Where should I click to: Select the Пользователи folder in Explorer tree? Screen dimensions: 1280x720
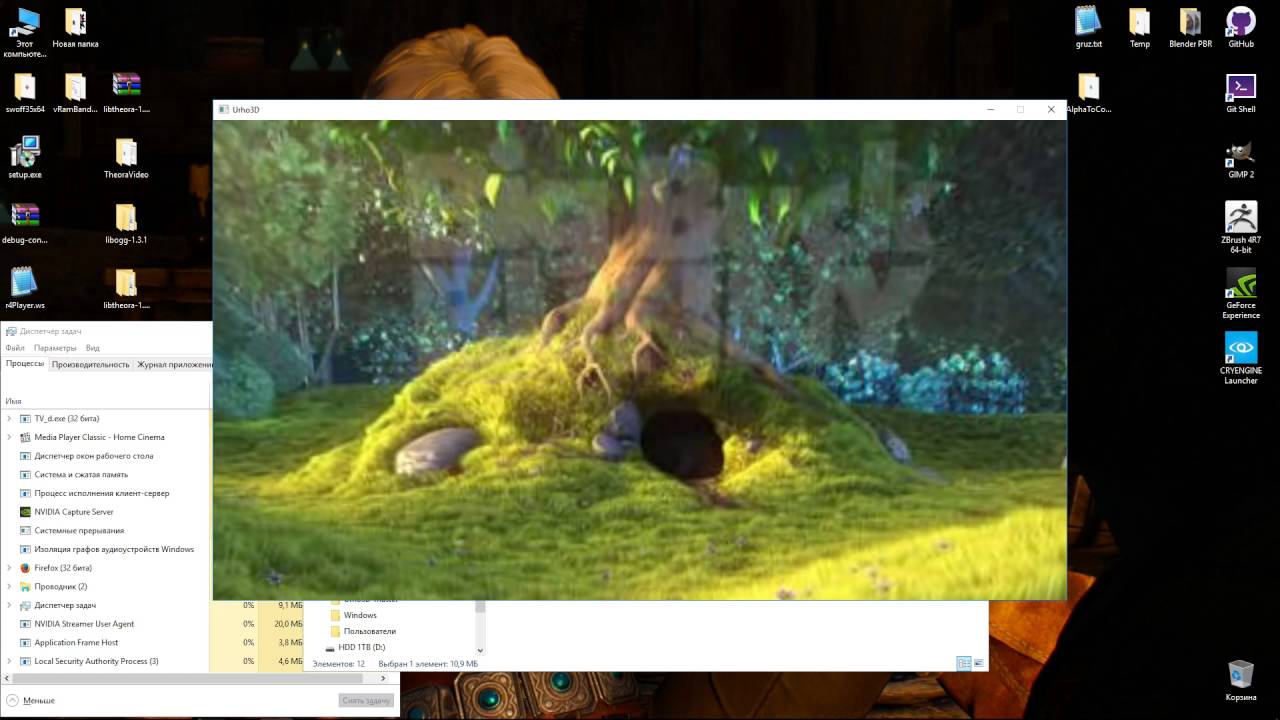369,631
